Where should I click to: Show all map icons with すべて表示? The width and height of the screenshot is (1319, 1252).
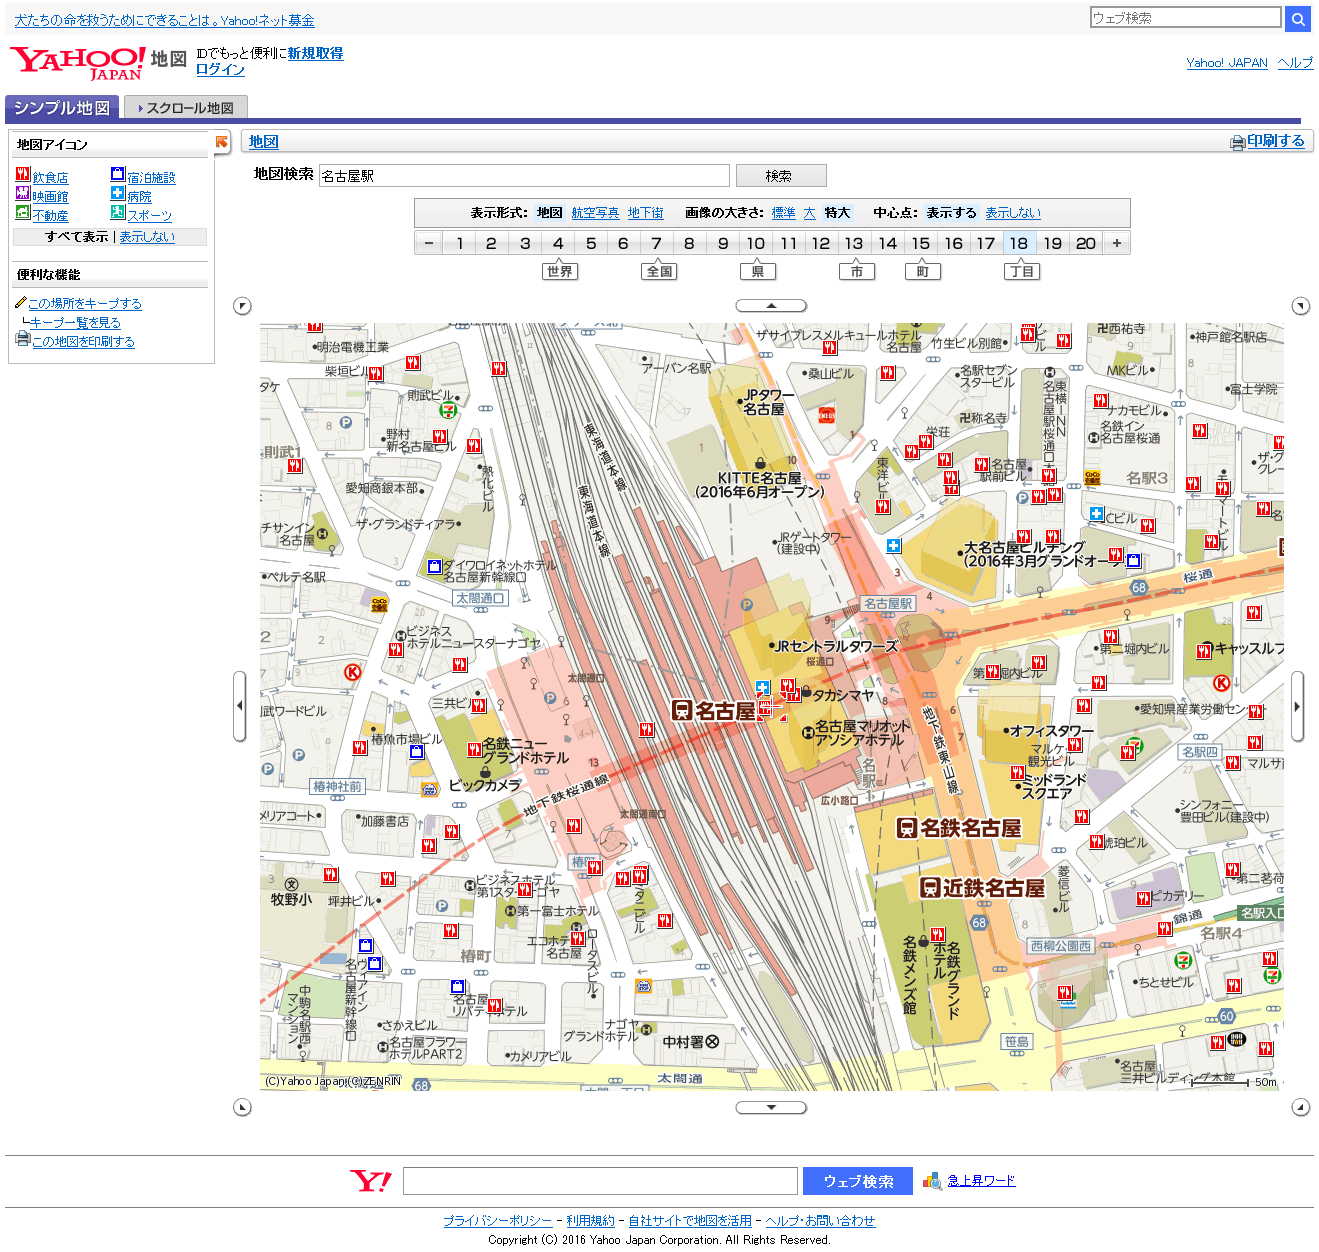tap(76, 237)
